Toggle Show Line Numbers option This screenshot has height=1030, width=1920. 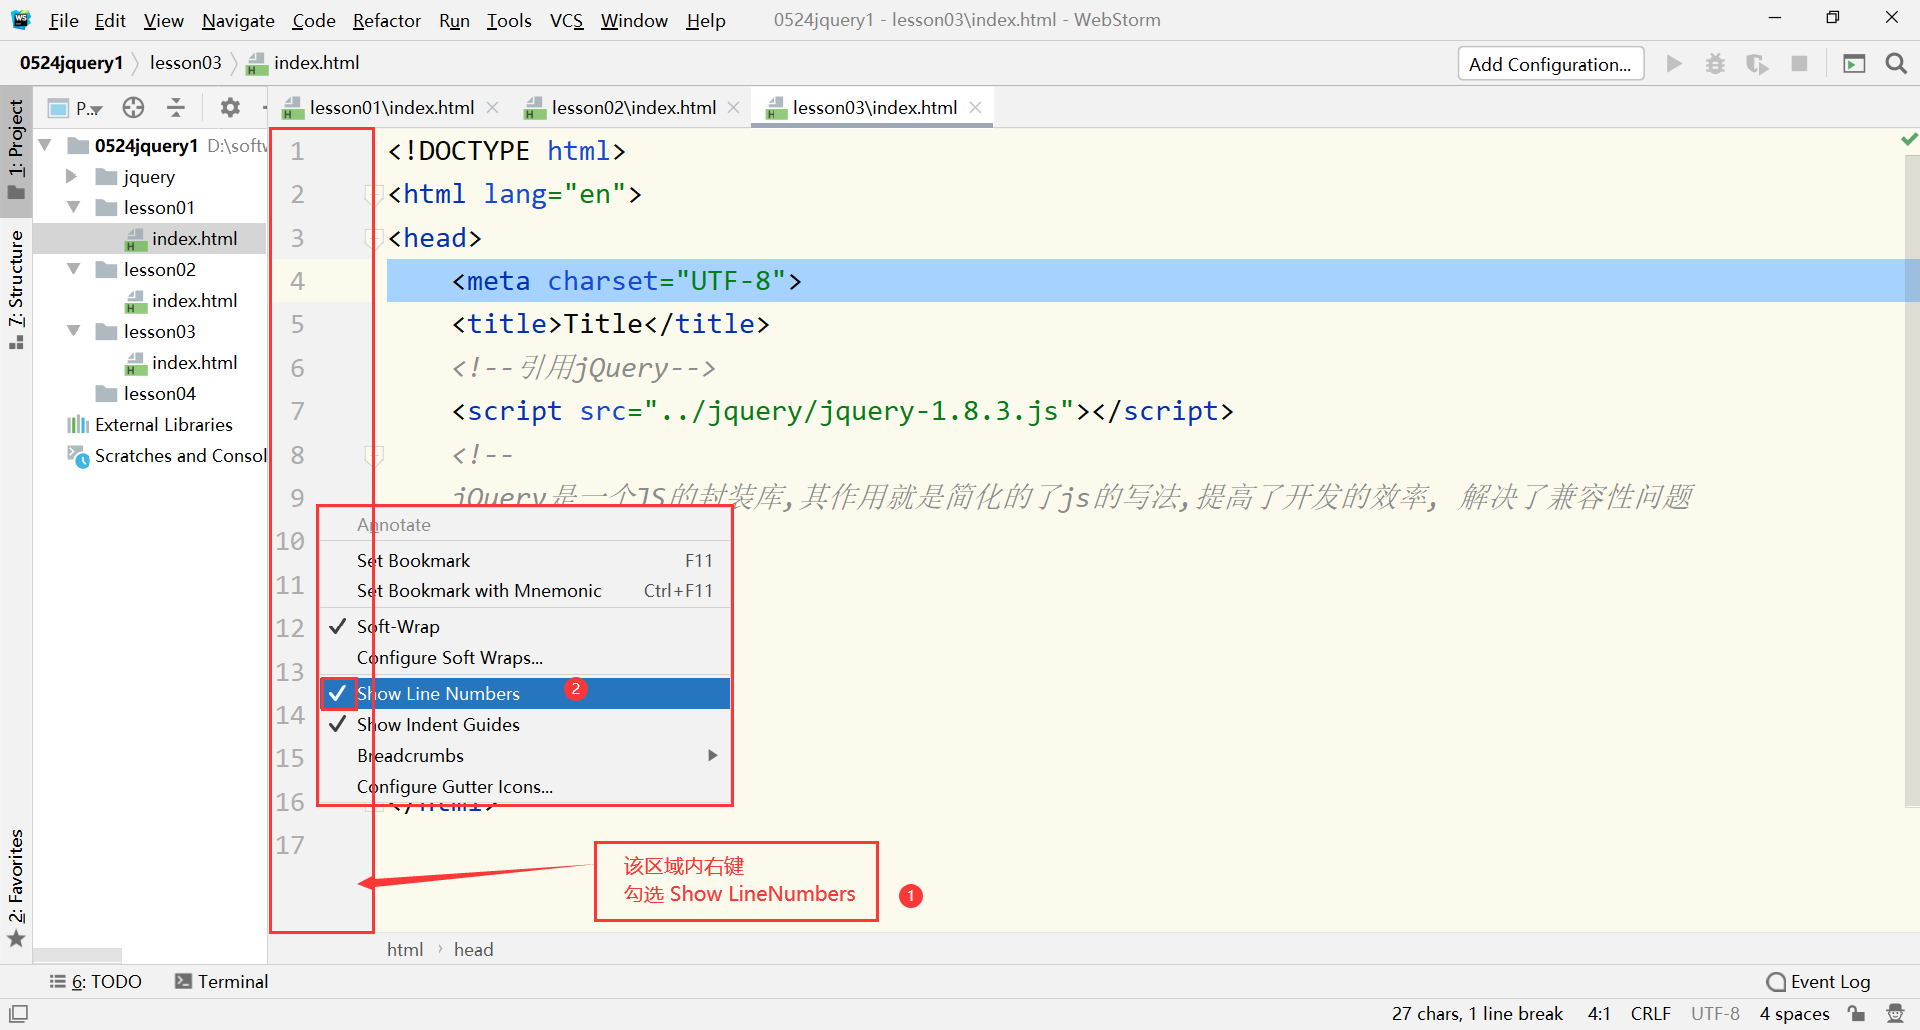coord(525,694)
